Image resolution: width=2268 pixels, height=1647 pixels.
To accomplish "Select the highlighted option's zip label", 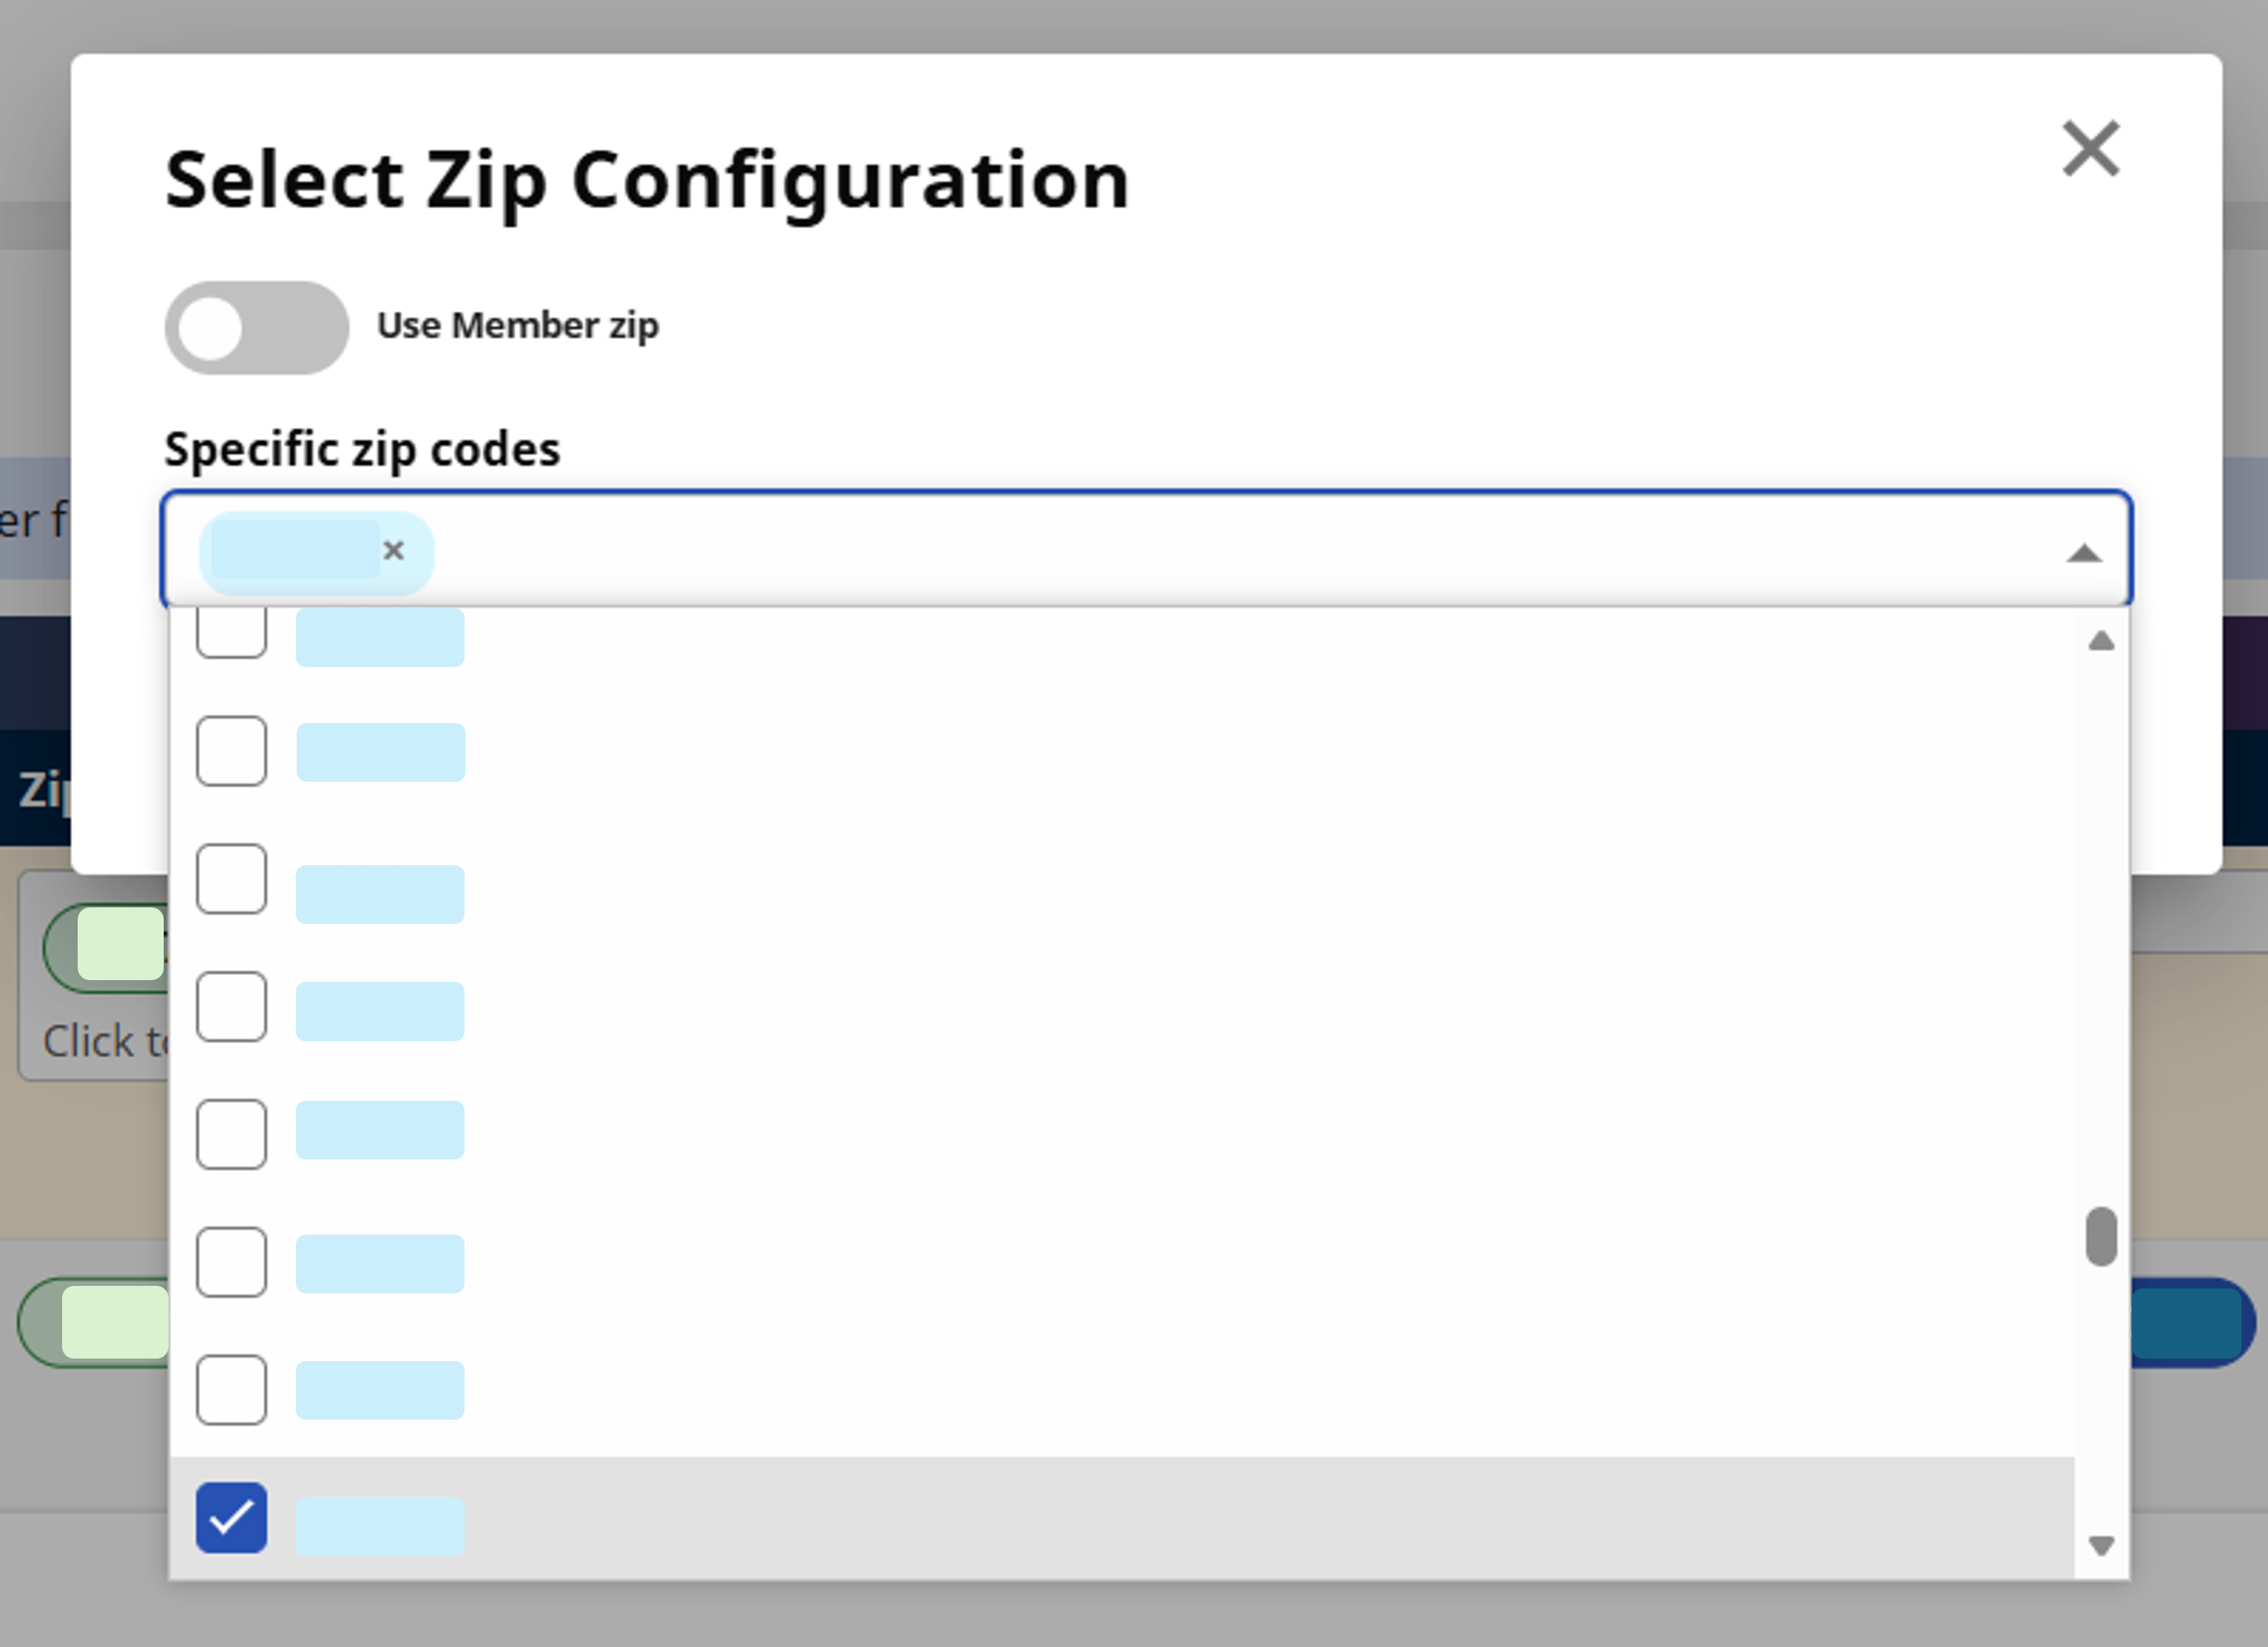I will tap(380, 1526).
